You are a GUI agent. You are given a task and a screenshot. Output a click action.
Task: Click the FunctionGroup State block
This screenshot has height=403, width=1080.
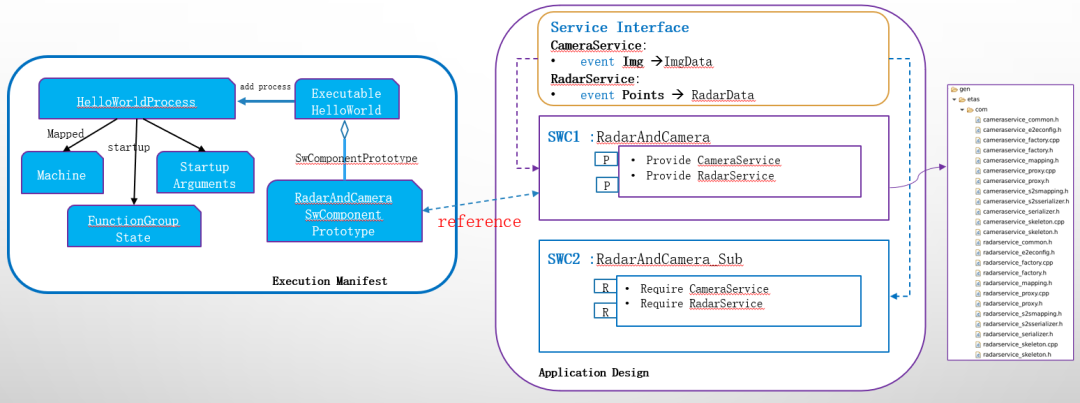click(133, 228)
